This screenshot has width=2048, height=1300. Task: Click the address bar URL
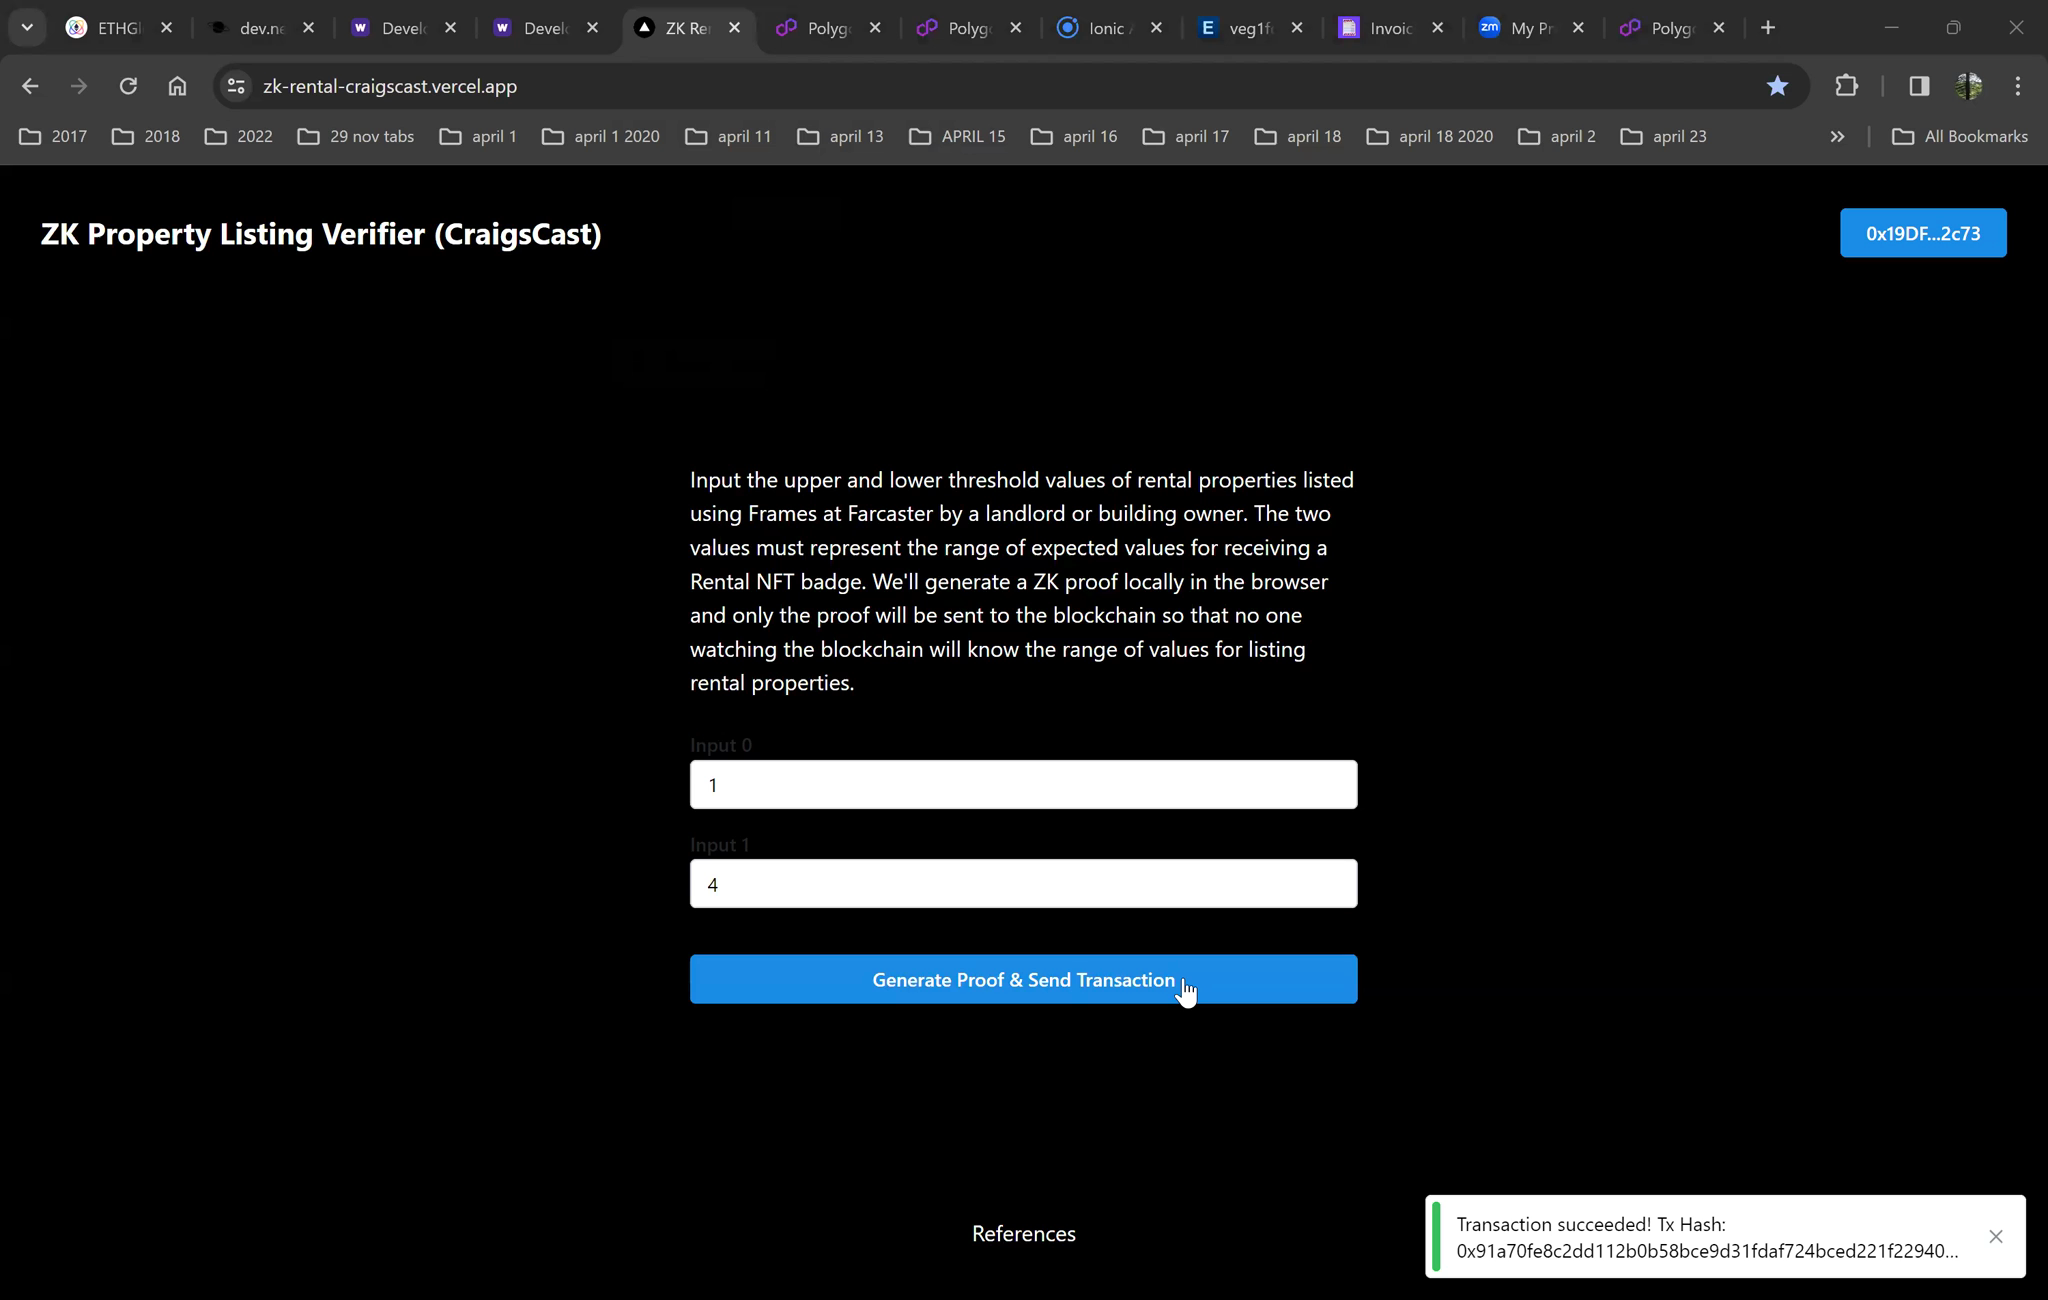coord(390,86)
